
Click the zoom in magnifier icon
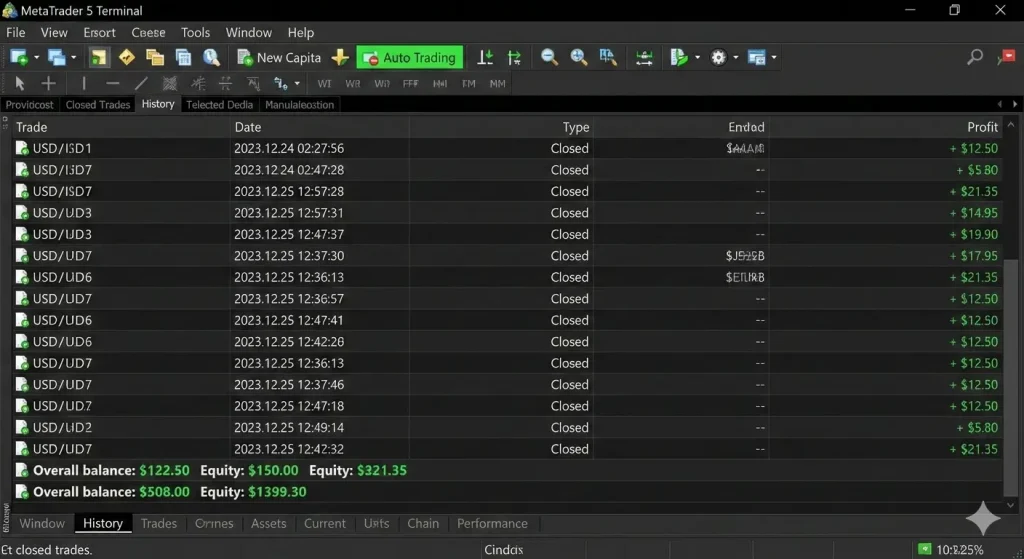(579, 57)
